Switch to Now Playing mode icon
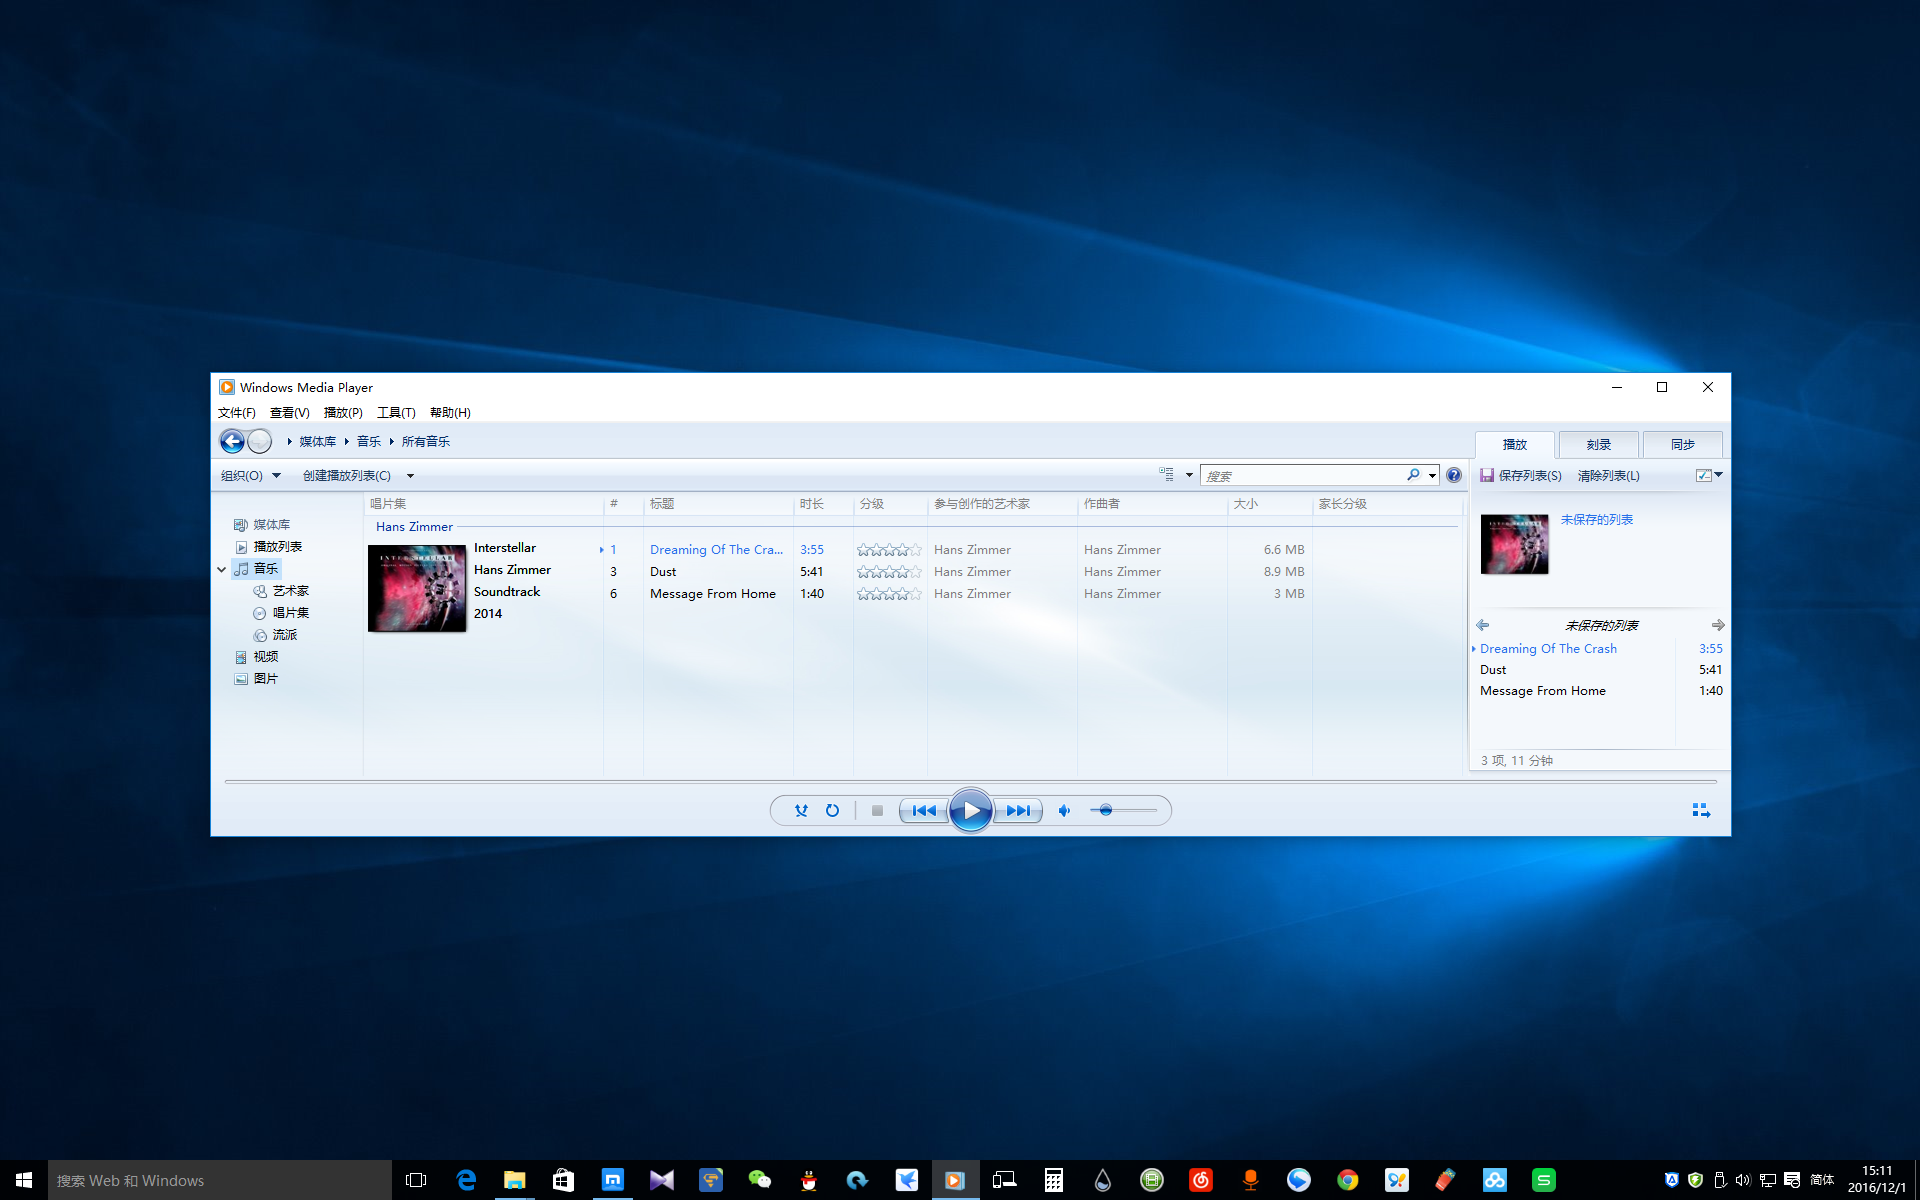 (x=1701, y=810)
